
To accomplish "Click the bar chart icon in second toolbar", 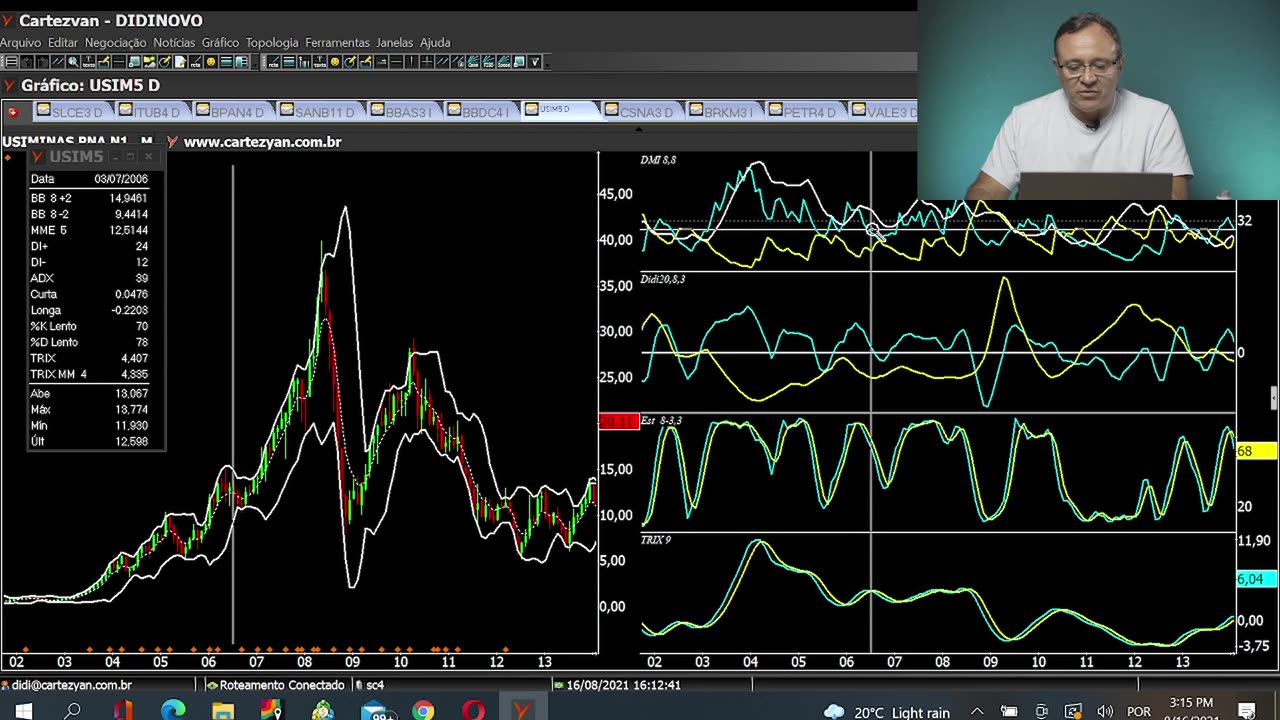I will pyautogui.click(x=304, y=62).
